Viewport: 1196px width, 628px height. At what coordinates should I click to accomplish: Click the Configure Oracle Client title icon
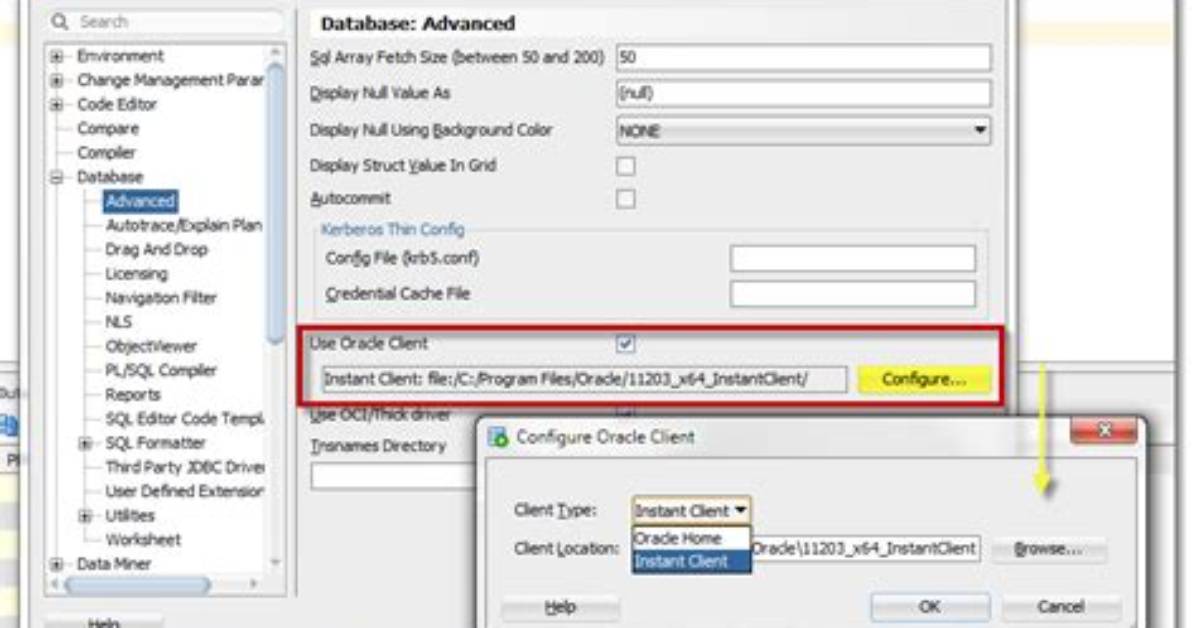tap(498, 437)
